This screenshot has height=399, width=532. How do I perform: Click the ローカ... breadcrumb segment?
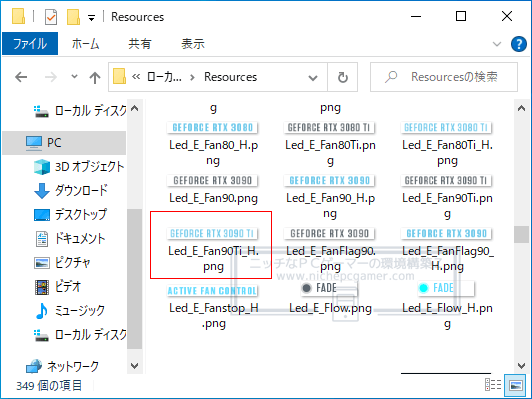point(164,77)
